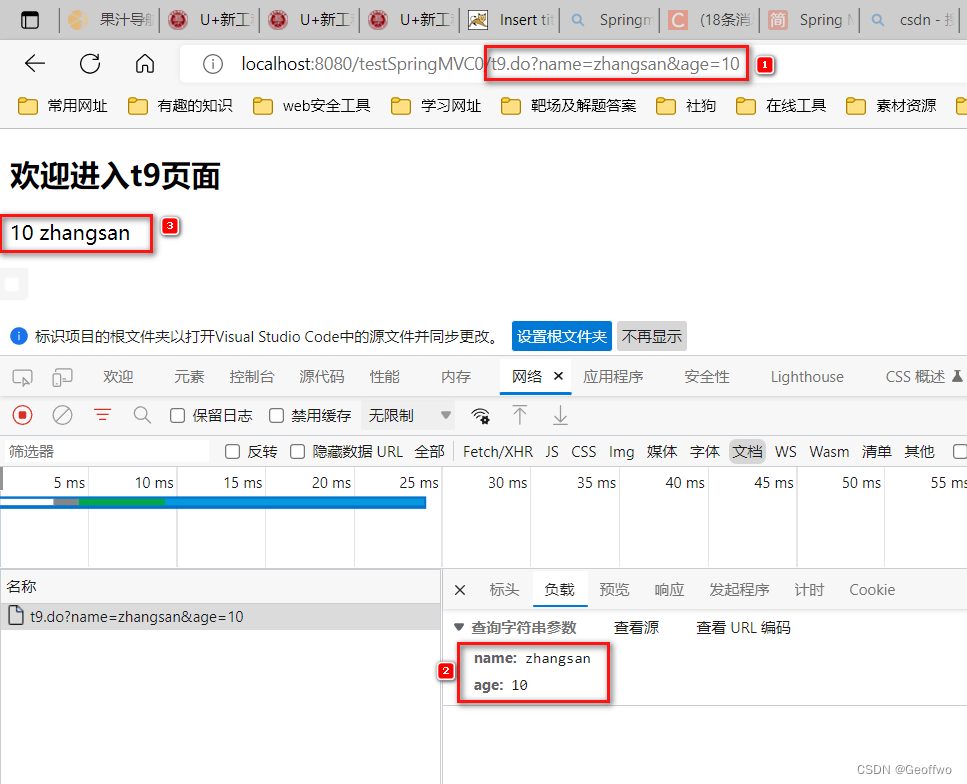Screen dimensions: 967x784
Task: Toggle the device emulation icon
Action: [x=60, y=377]
